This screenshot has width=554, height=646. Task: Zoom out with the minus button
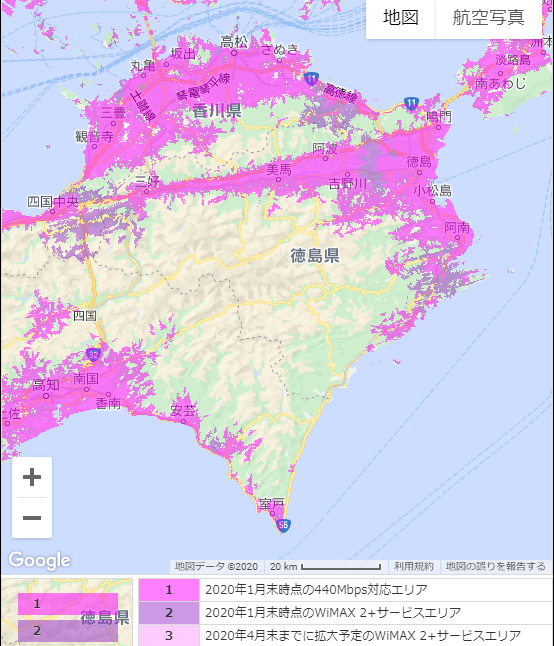point(32,517)
